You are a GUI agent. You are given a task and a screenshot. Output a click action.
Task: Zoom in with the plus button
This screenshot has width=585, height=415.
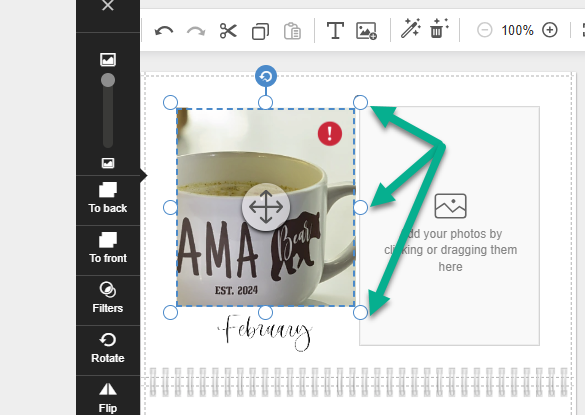[550, 30]
